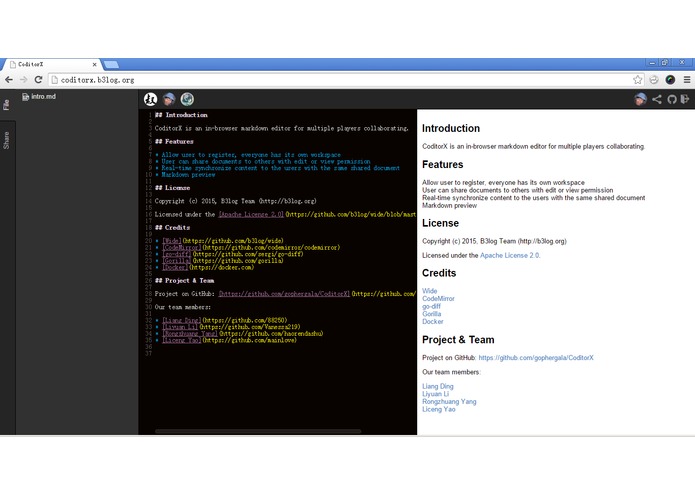The width and height of the screenshot is (695, 494).
Task: Open the go-diff link in preview
Action: point(431,306)
